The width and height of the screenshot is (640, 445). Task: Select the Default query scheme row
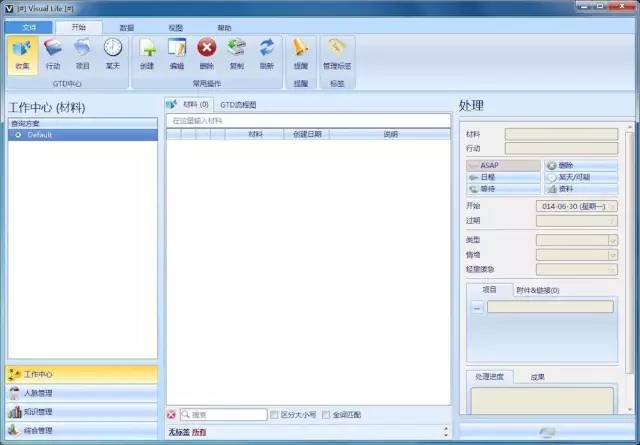click(83, 135)
